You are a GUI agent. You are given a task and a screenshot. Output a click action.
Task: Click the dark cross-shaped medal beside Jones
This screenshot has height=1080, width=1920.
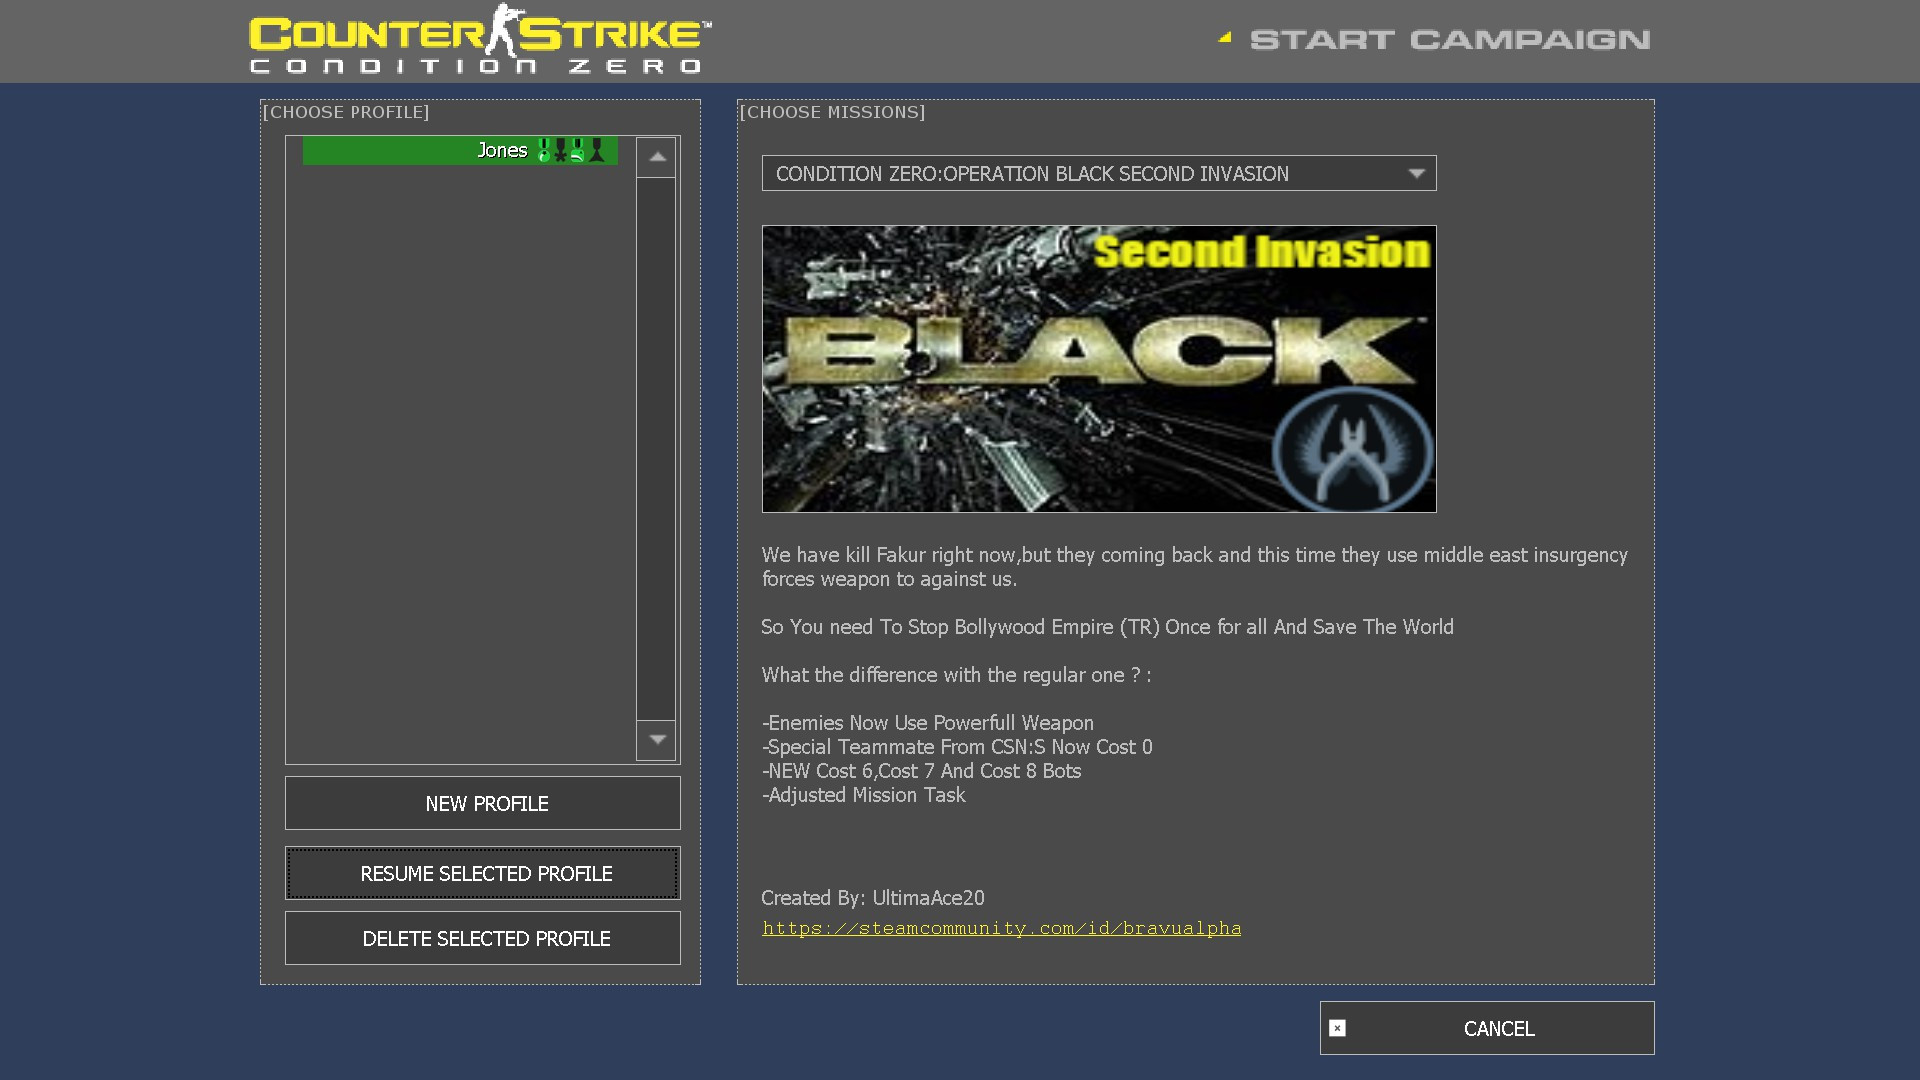coord(561,150)
